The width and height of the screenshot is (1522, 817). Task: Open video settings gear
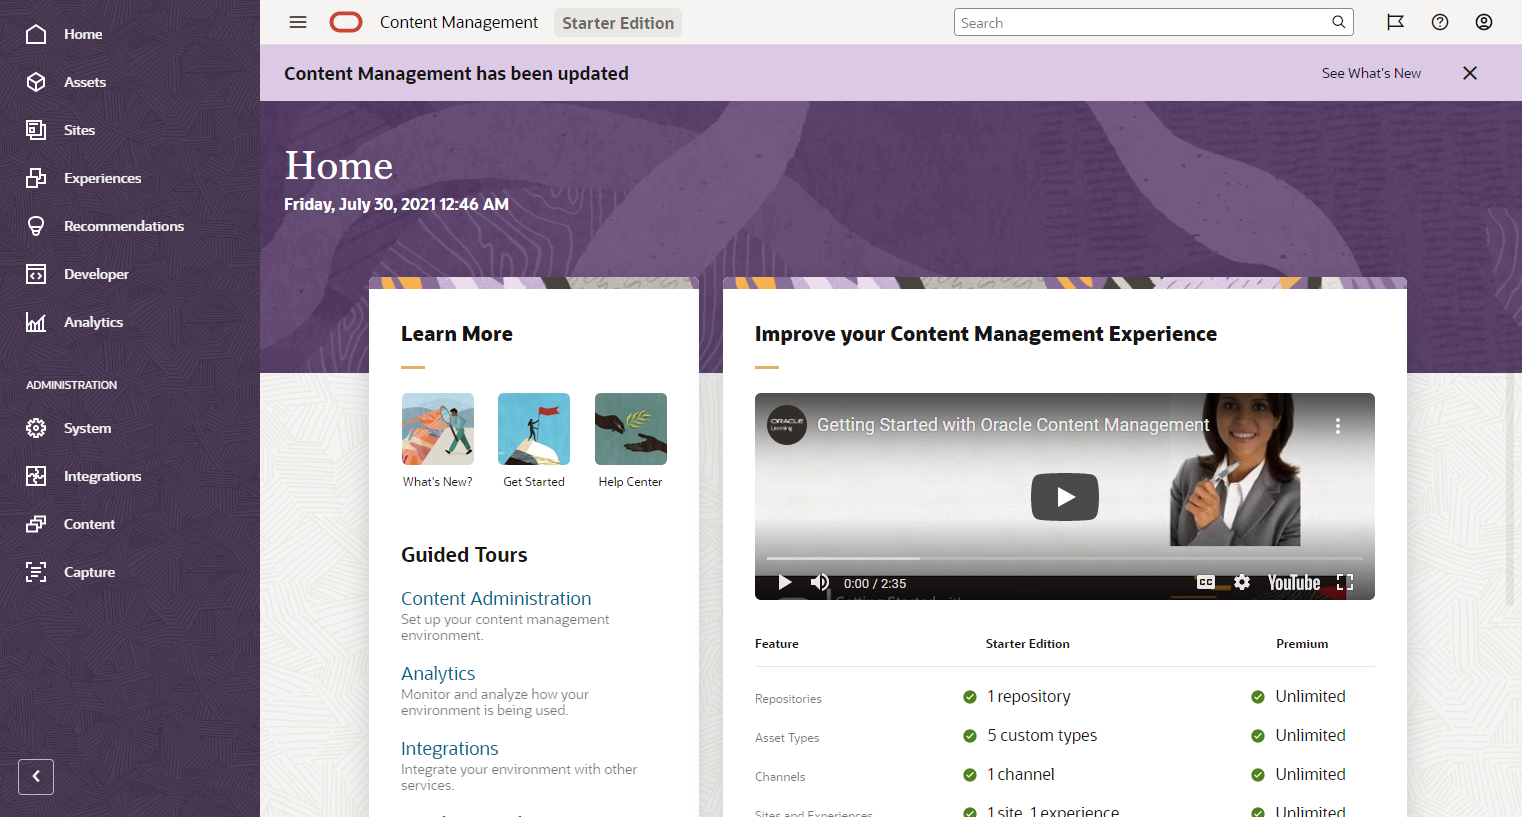pos(1242,582)
